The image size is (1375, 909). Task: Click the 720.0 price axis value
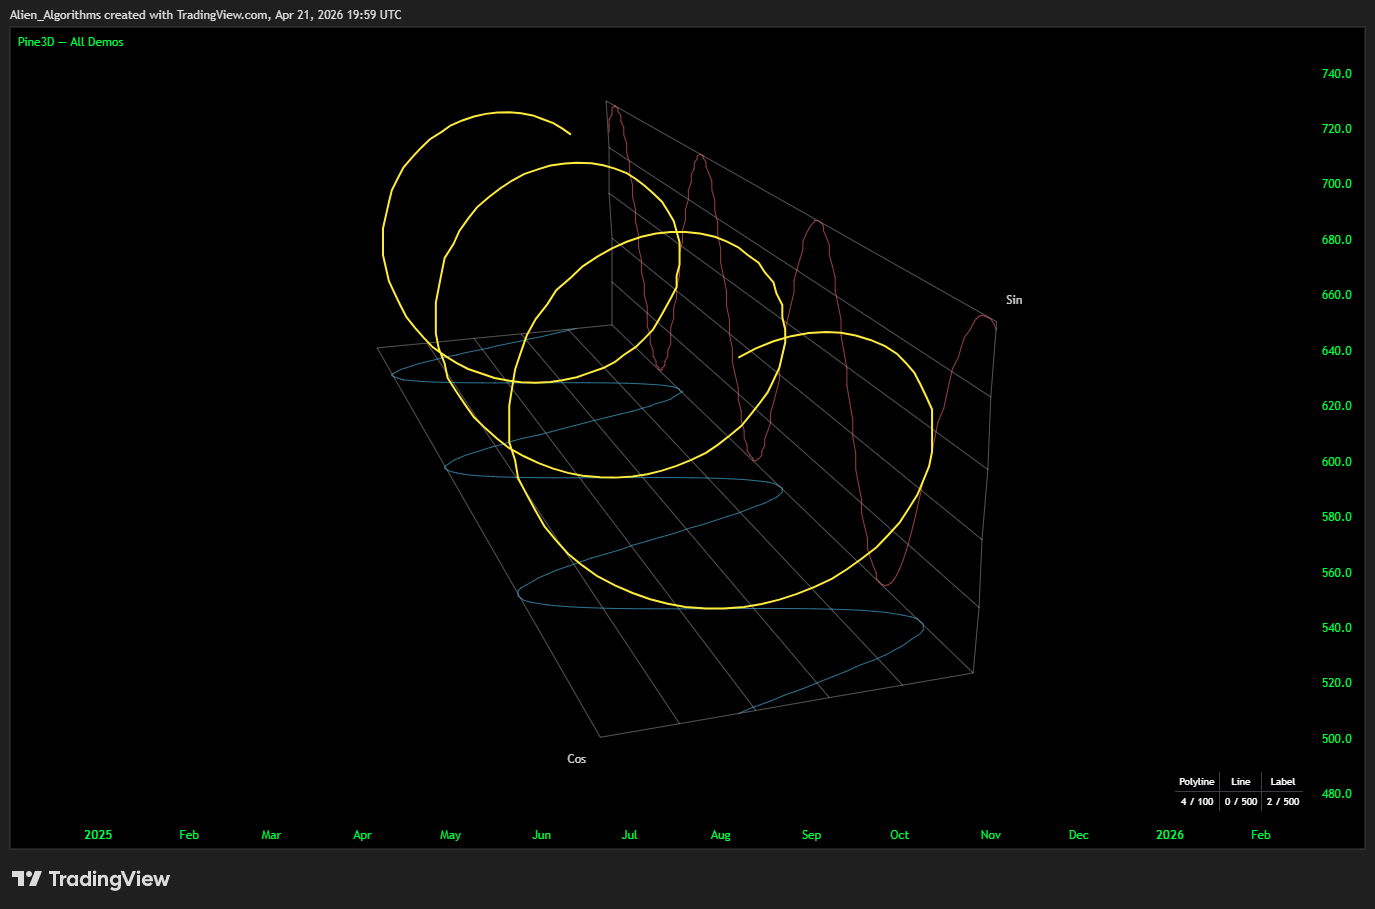[x=1336, y=129]
